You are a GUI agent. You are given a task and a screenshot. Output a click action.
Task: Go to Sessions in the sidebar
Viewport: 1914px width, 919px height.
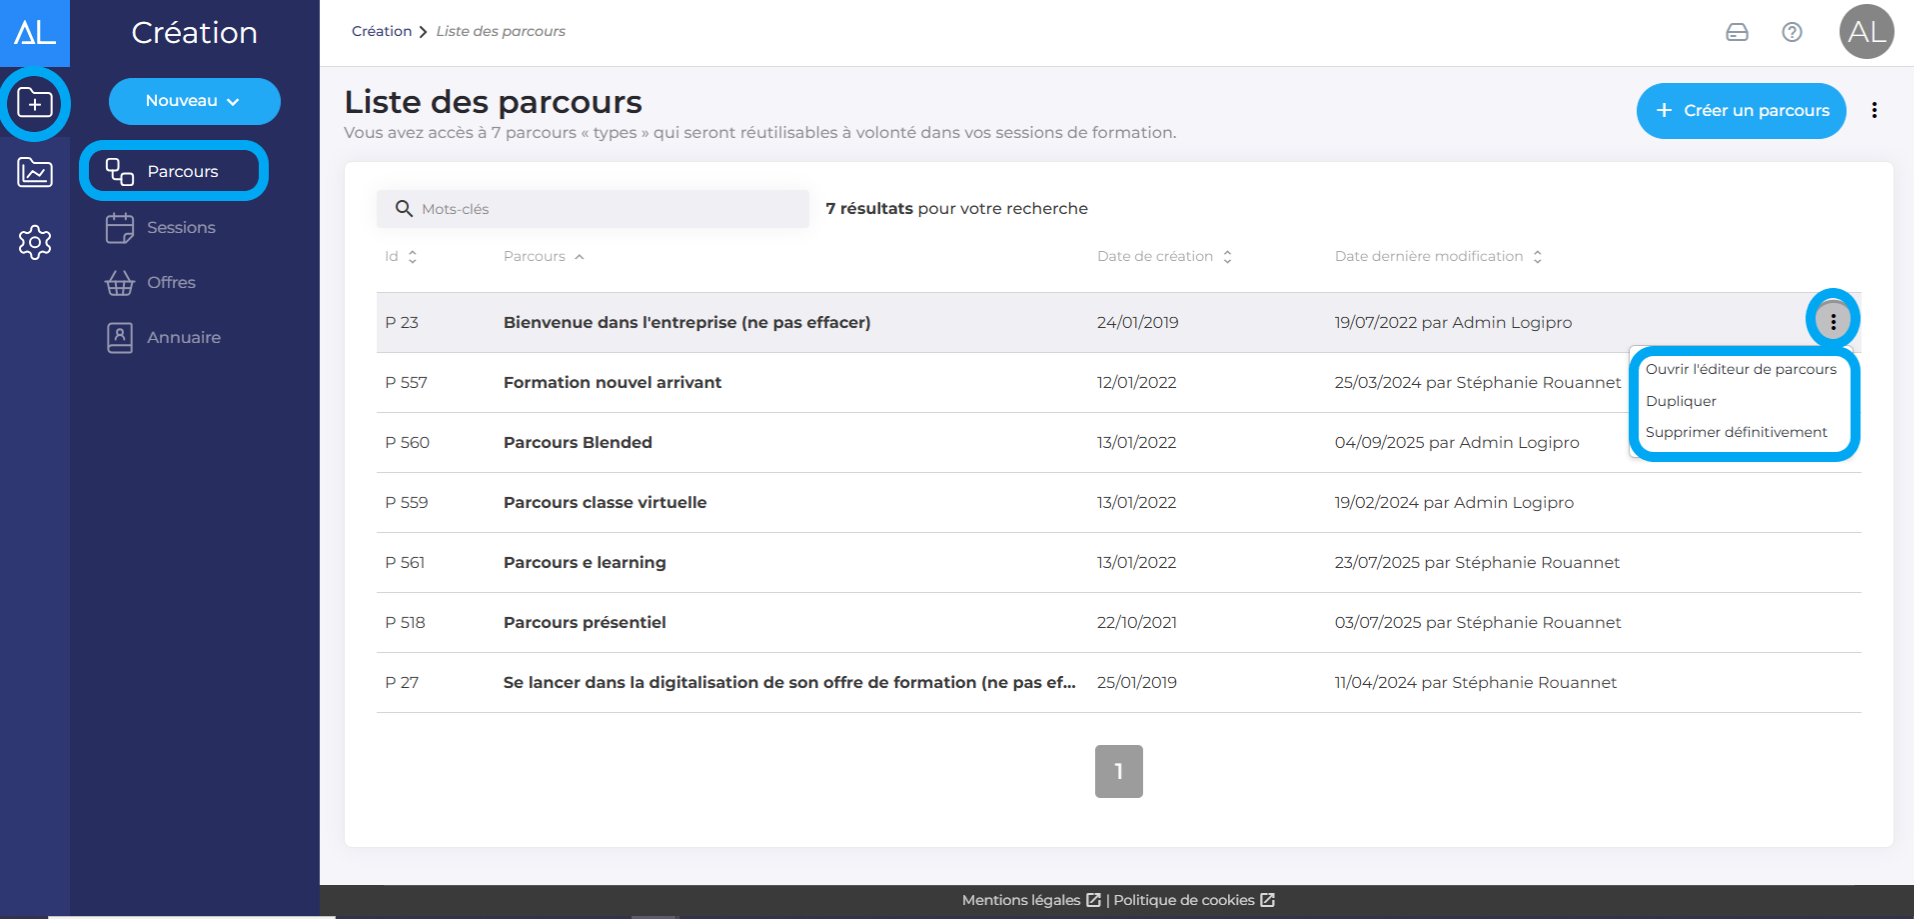pyautogui.click(x=180, y=228)
